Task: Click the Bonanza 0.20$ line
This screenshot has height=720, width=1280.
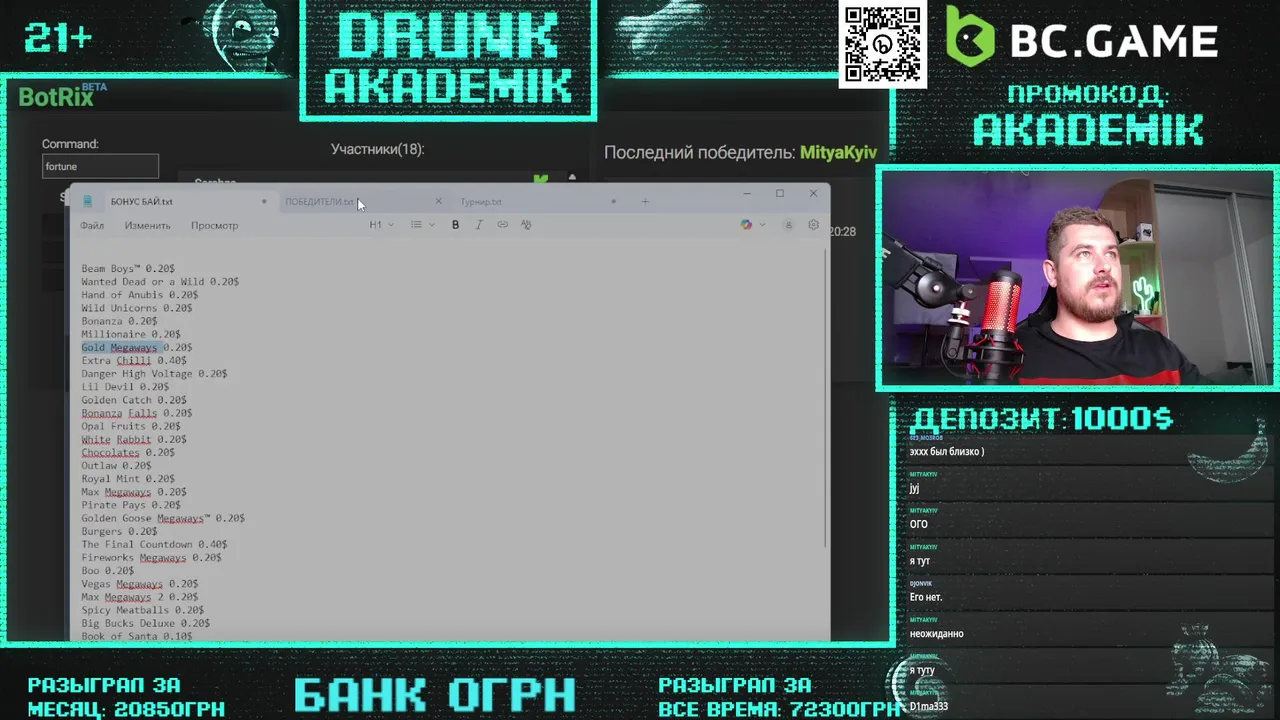Action: [119, 321]
